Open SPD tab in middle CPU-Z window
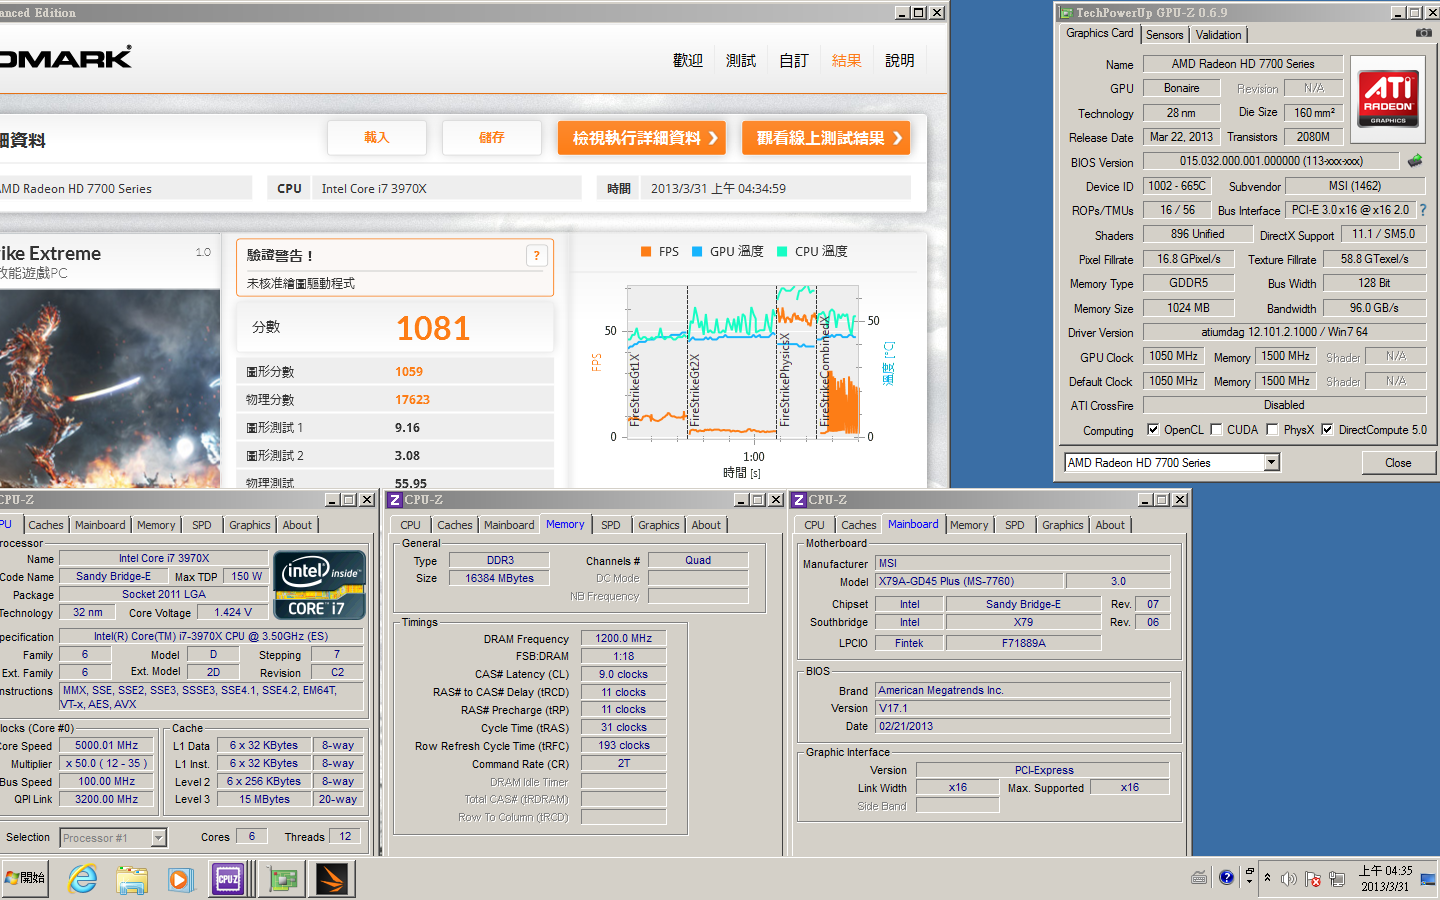This screenshot has width=1440, height=900. click(x=611, y=525)
